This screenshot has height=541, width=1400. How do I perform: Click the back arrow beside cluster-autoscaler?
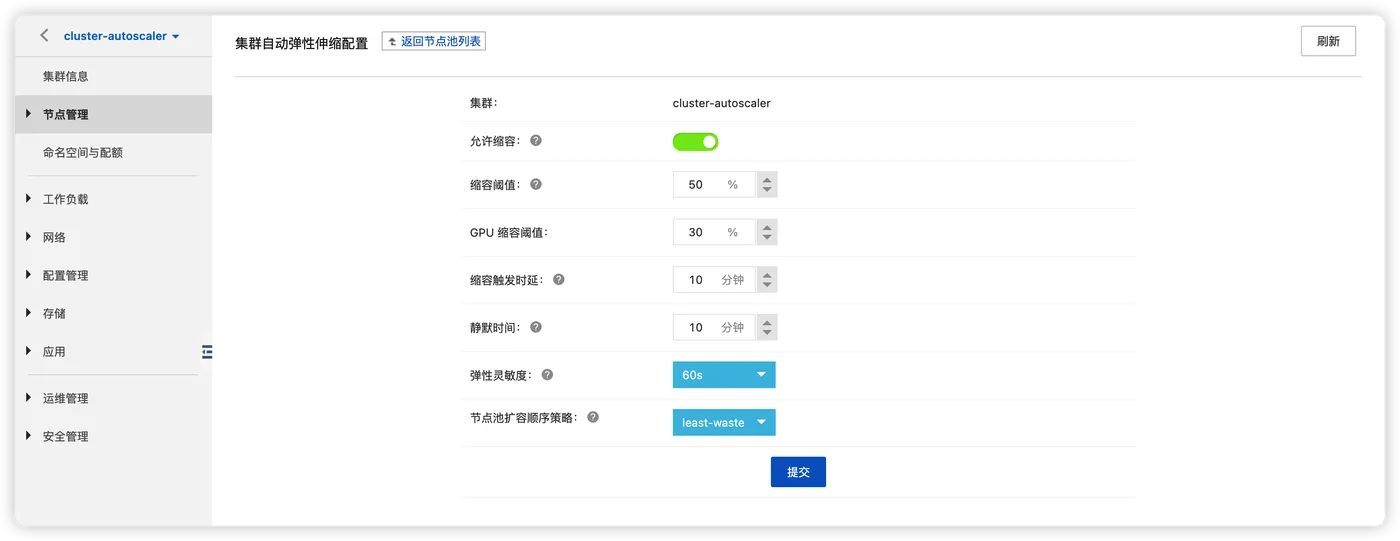tap(44, 36)
